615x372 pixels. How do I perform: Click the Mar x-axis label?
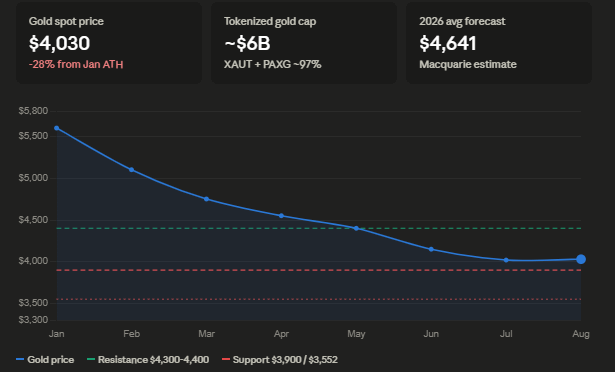click(206, 334)
